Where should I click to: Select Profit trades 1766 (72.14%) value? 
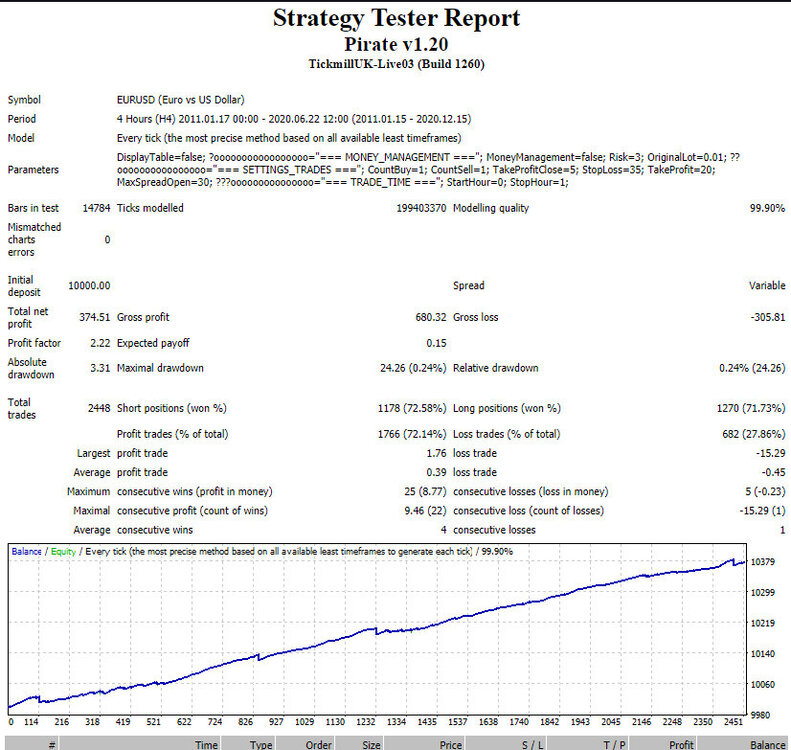click(412, 434)
